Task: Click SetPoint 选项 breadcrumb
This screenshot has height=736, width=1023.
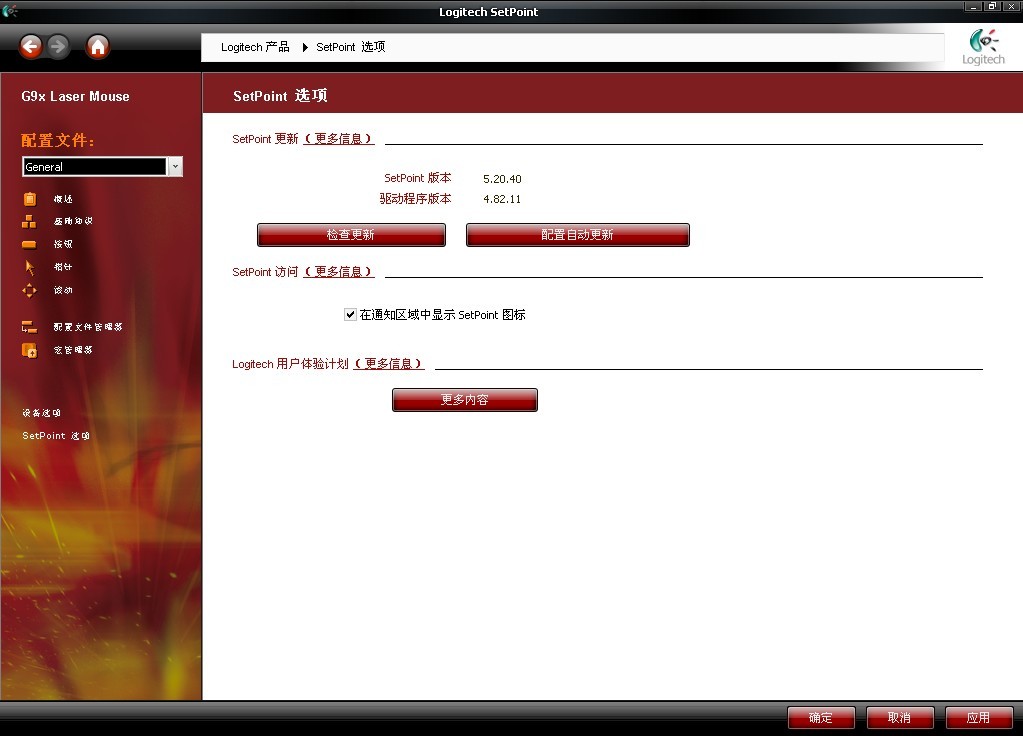Action: (351, 47)
